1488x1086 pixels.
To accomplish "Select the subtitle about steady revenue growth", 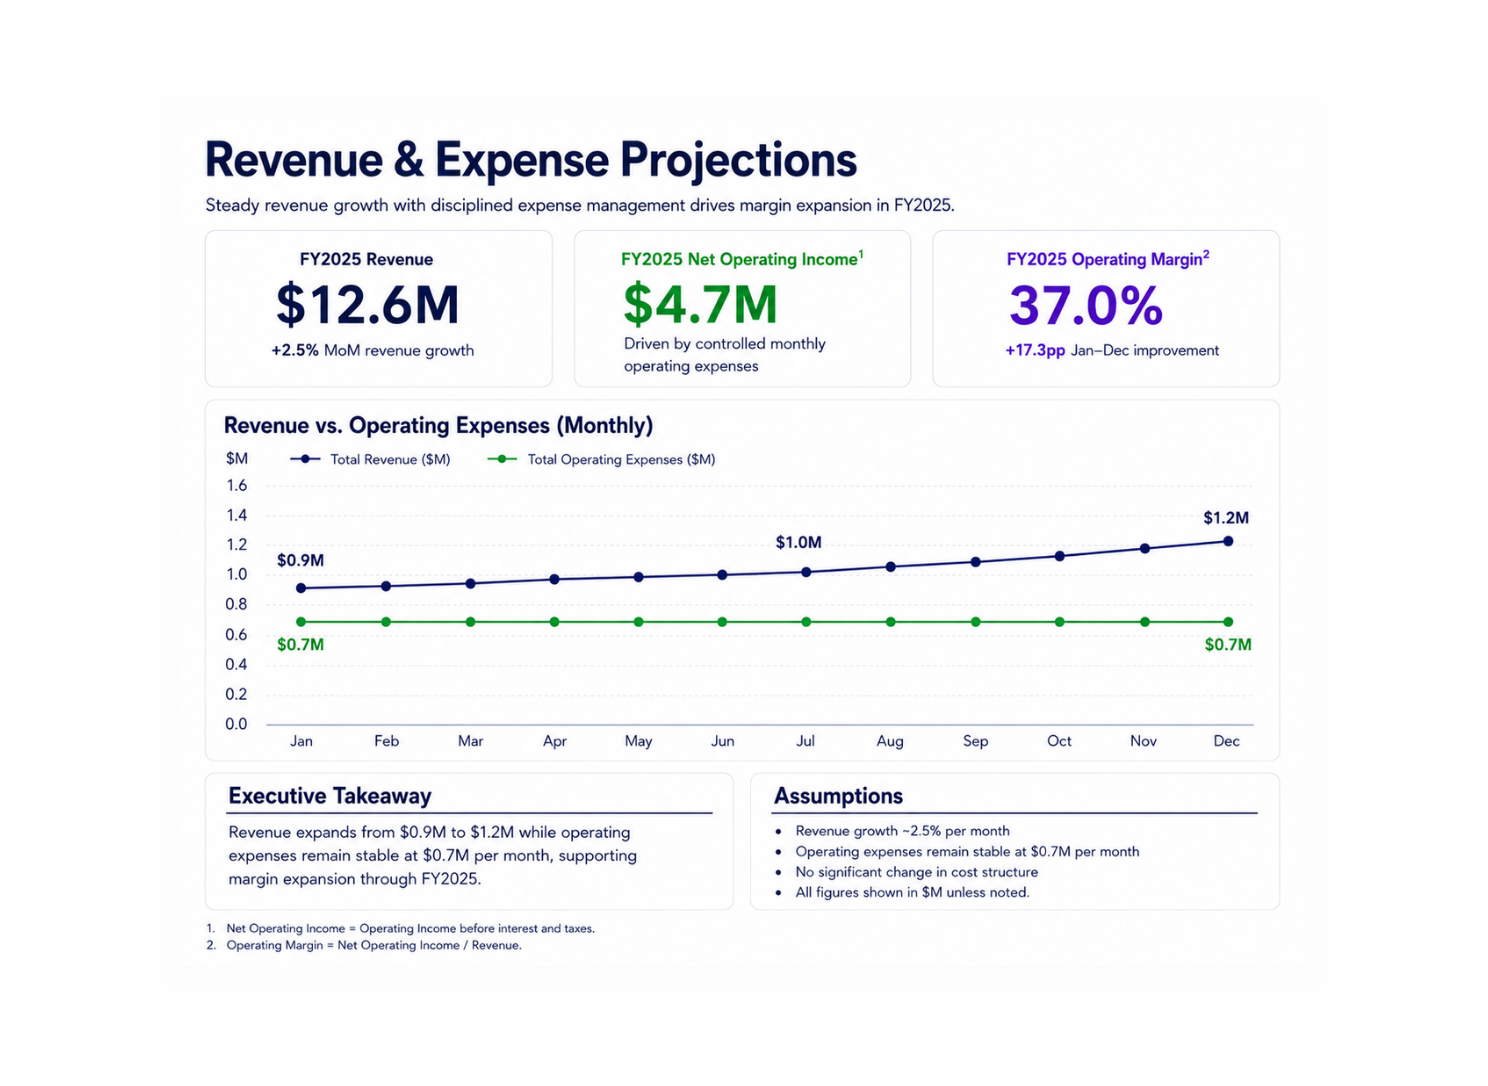I will [580, 205].
